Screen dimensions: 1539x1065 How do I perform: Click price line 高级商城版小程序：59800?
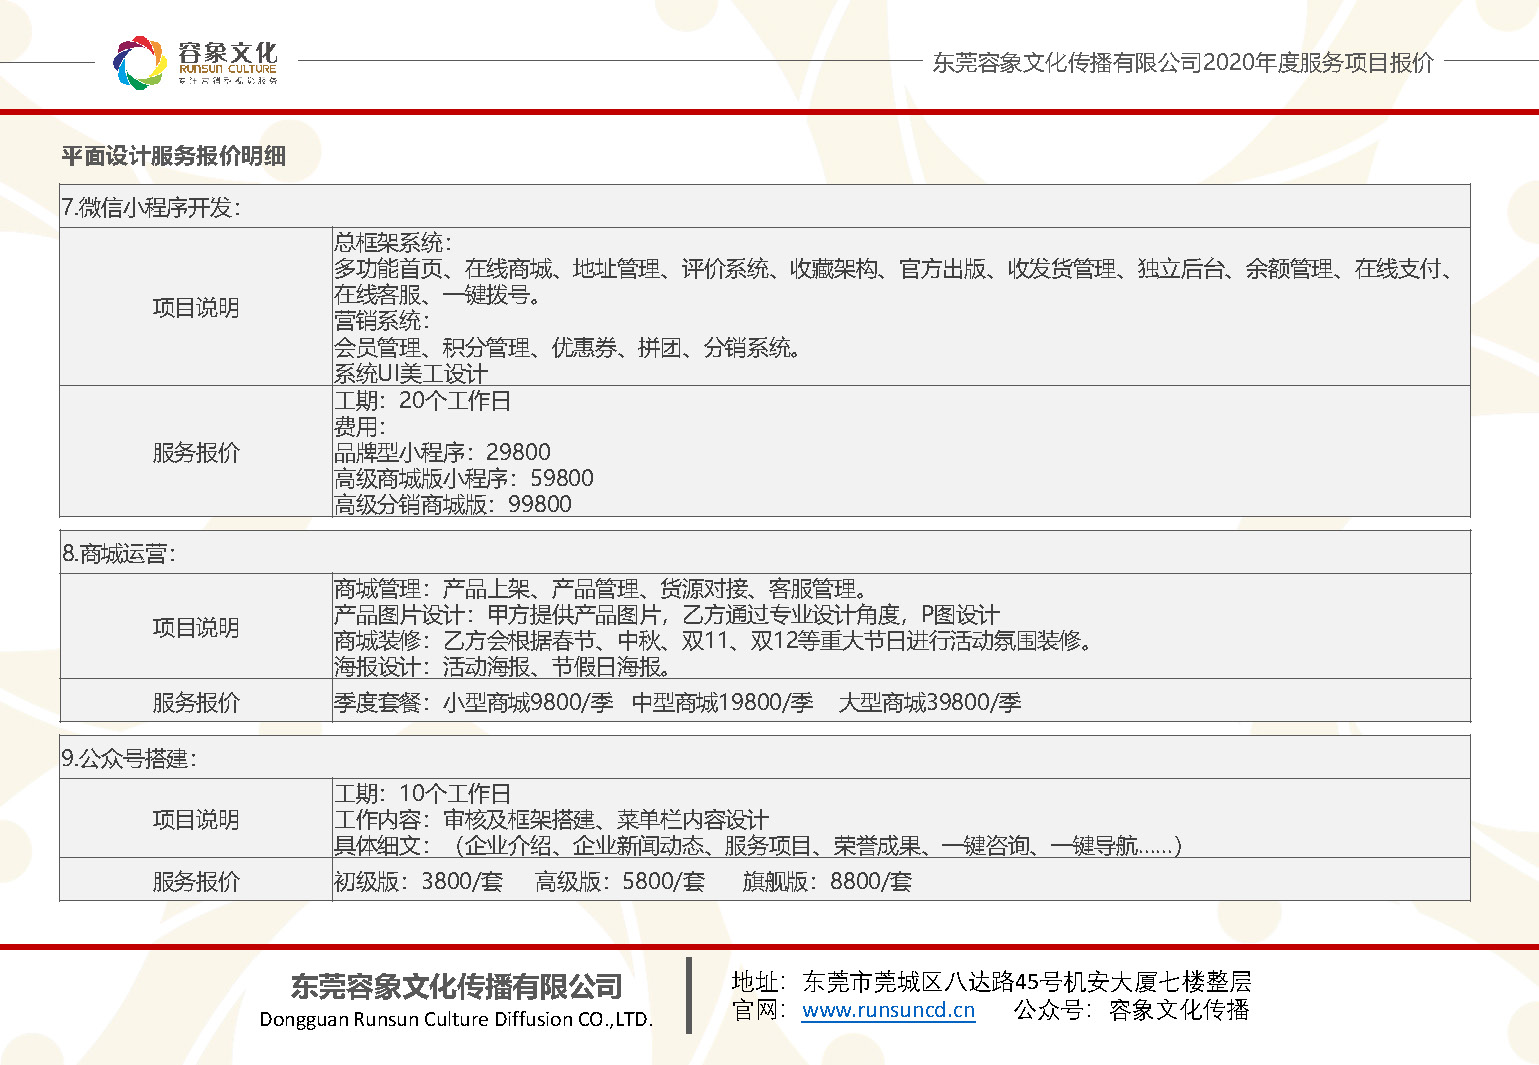[464, 478]
